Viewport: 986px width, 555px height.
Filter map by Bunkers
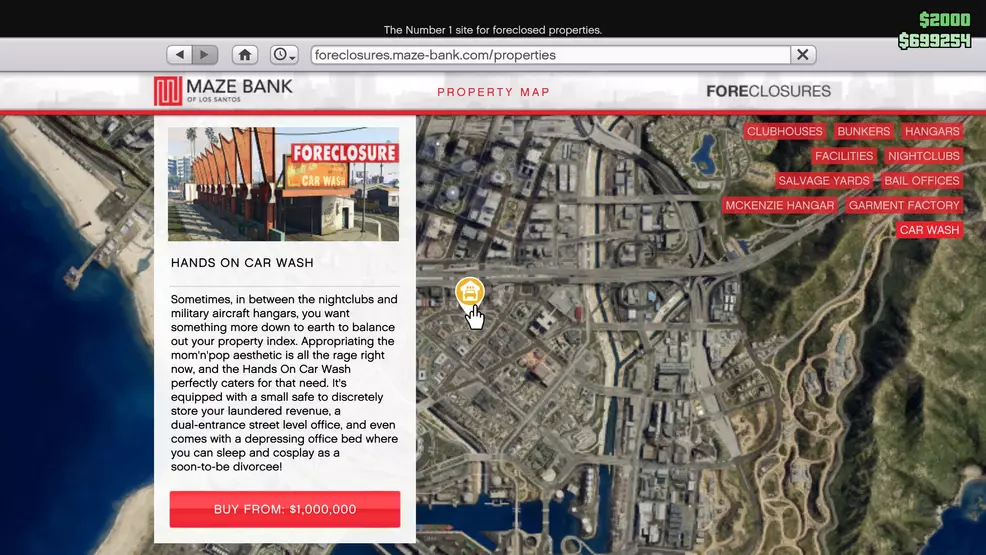tap(863, 131)
